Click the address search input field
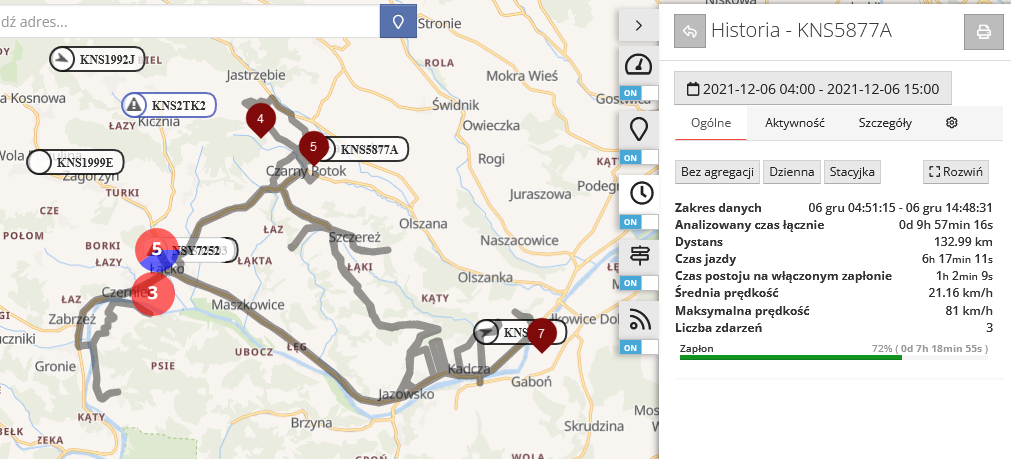The image size is (1011, 459). [x=190, y=21]
